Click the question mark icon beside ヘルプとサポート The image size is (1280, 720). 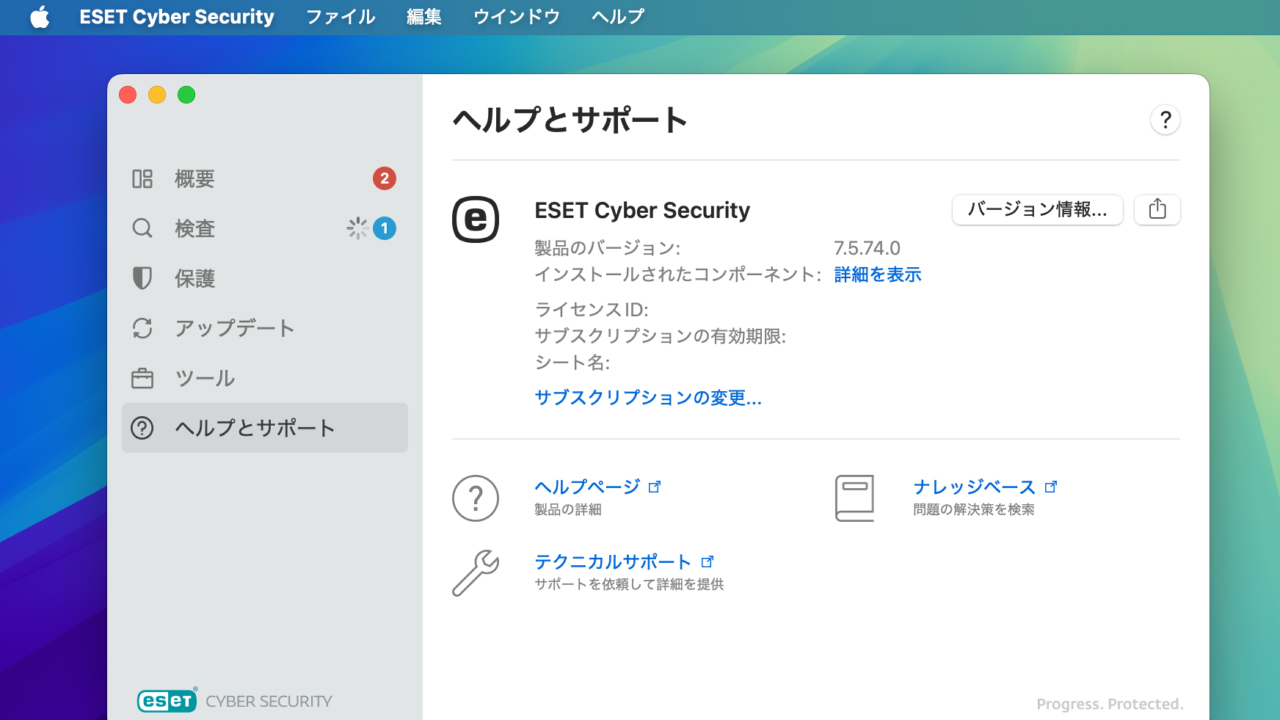coord(142,428)
